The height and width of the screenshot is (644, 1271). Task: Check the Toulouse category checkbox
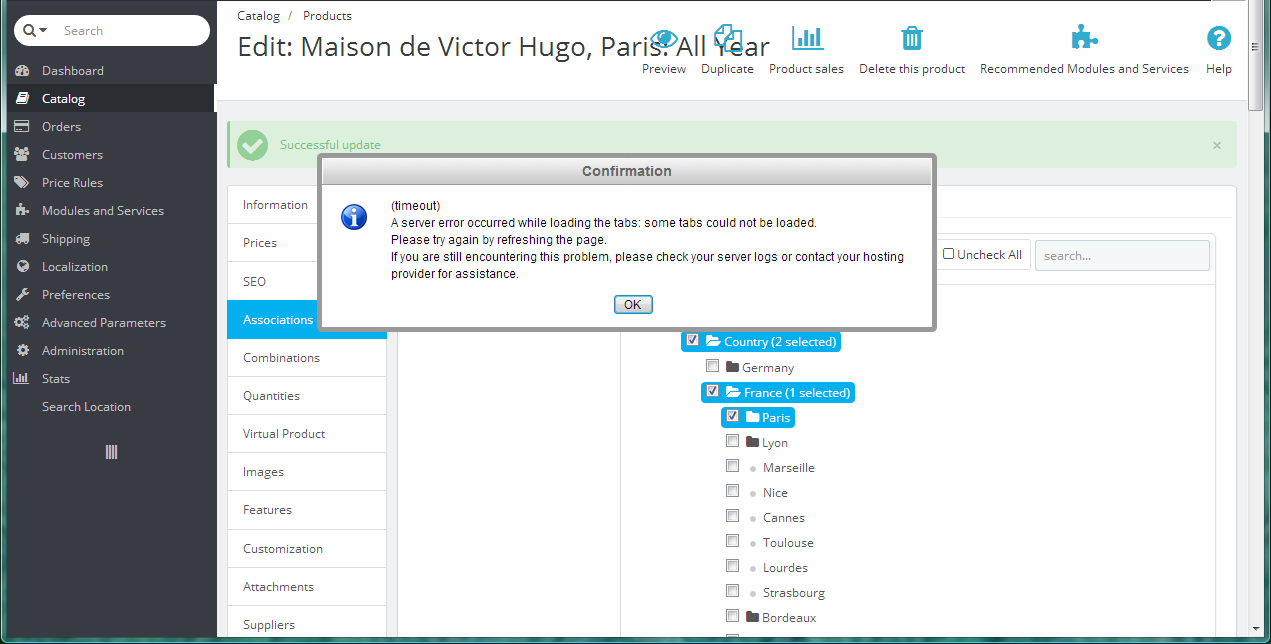(x=732, y=541)
